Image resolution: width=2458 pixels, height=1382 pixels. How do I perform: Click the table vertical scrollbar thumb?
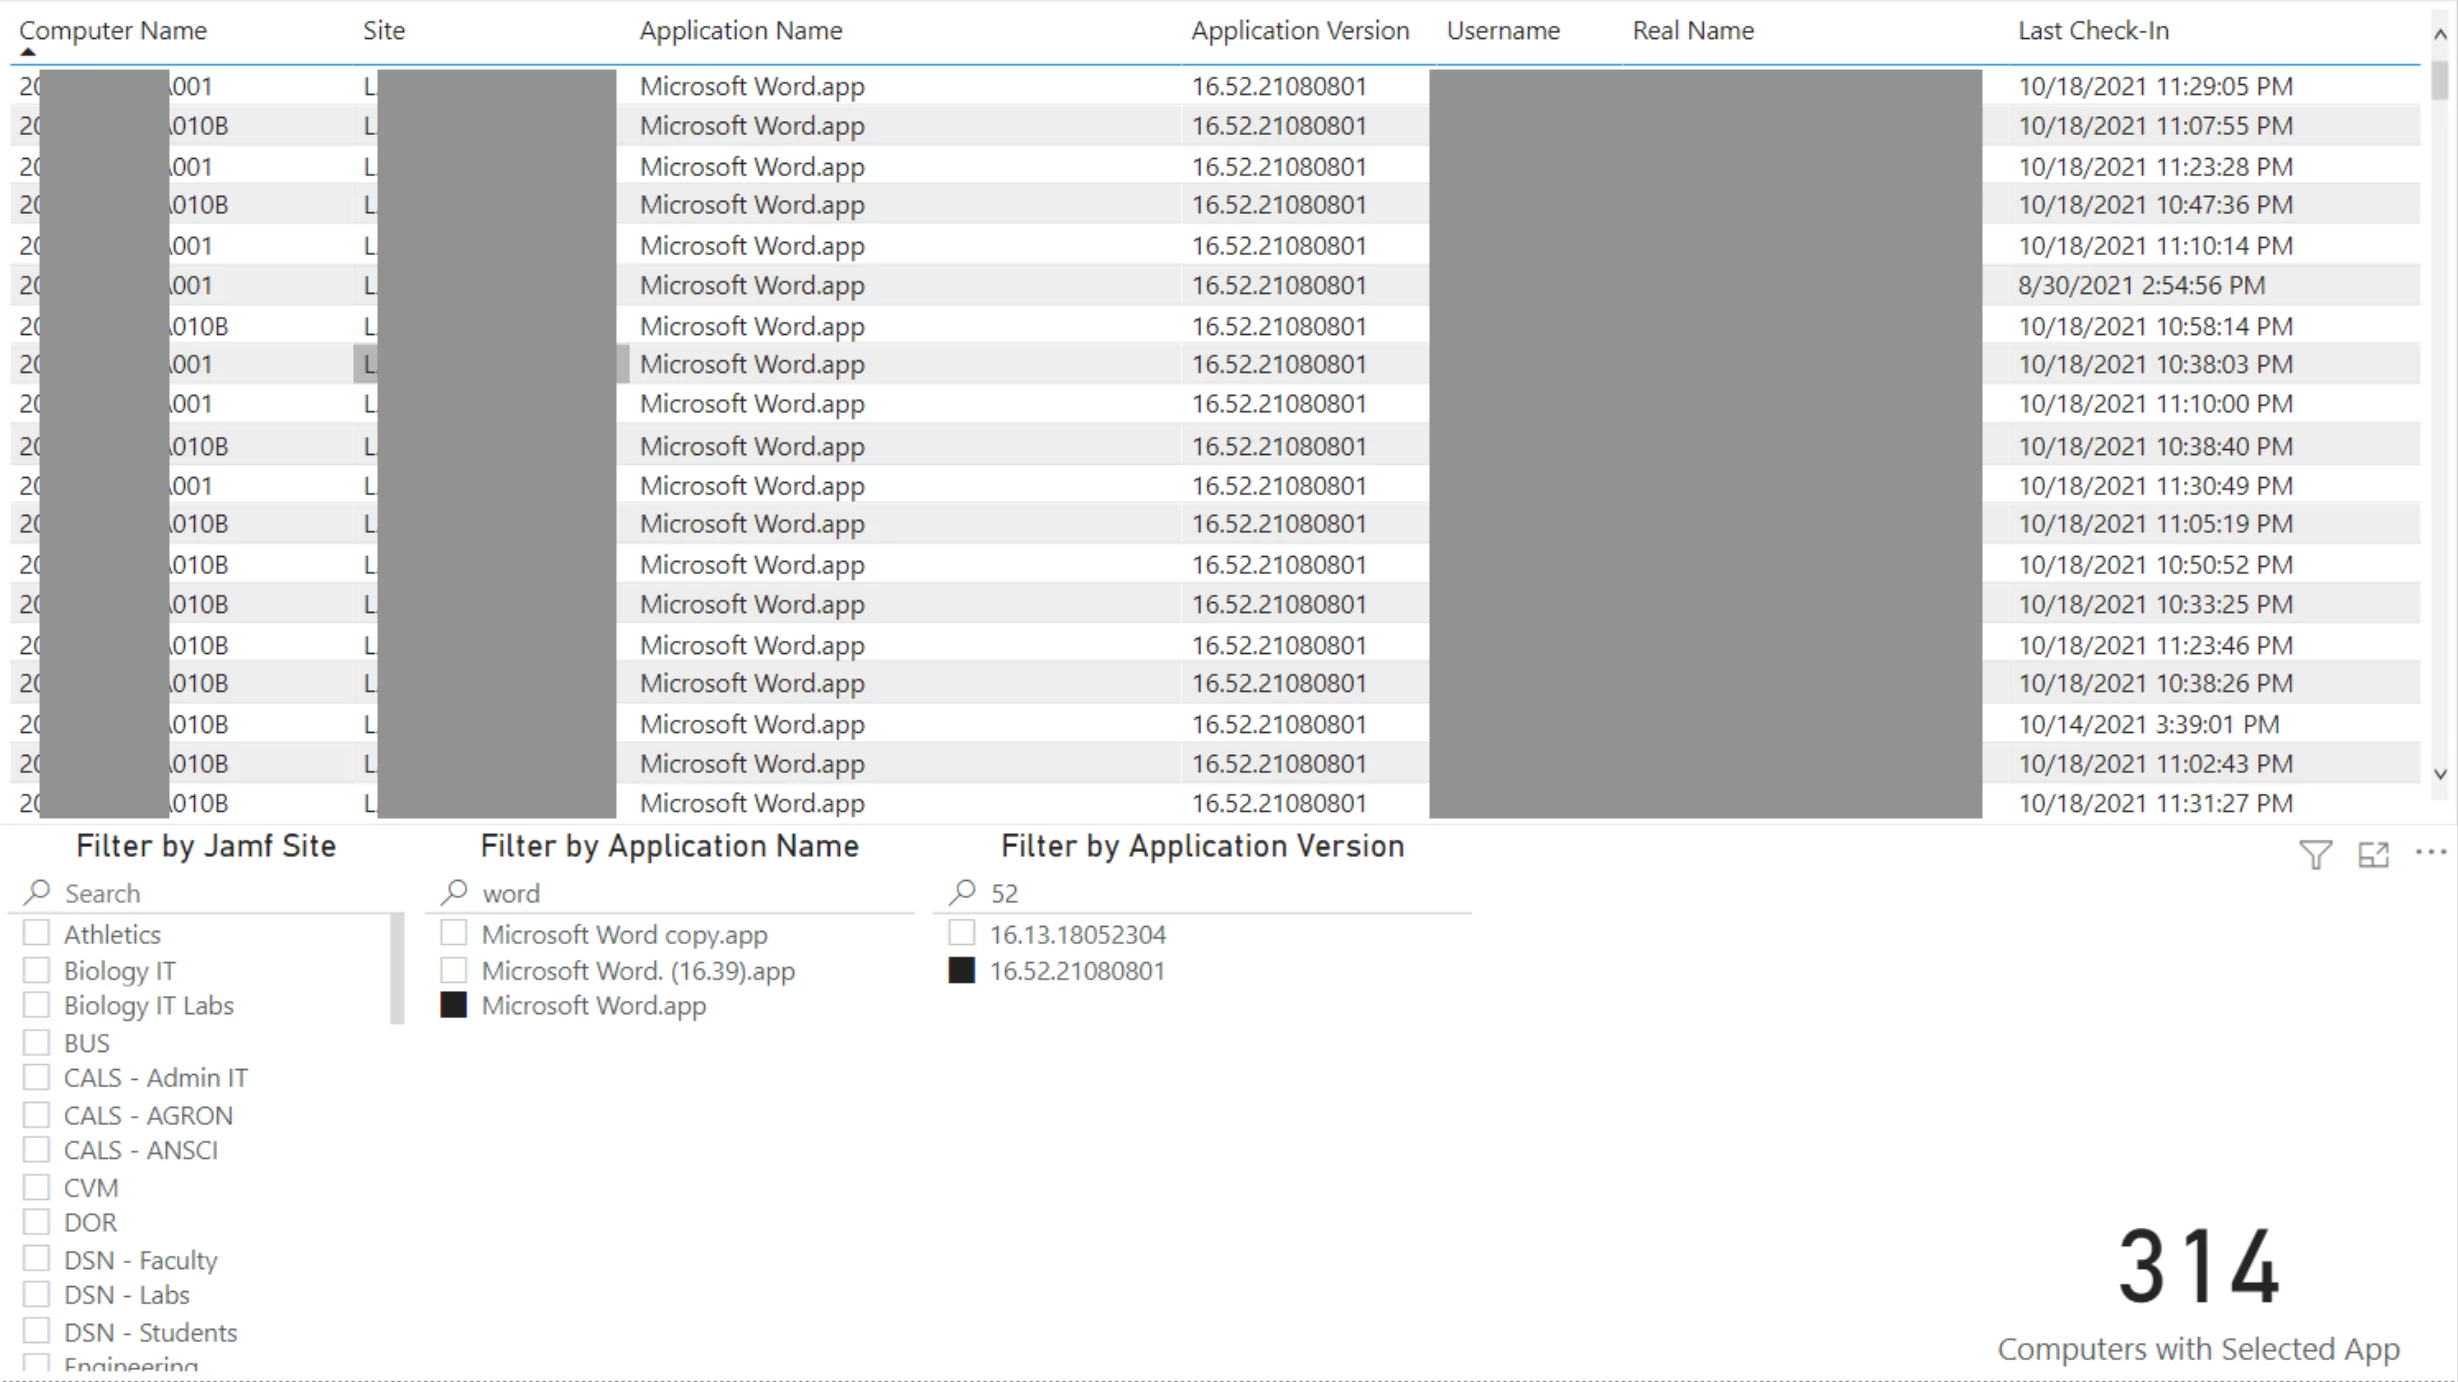tap(2440, 80)
